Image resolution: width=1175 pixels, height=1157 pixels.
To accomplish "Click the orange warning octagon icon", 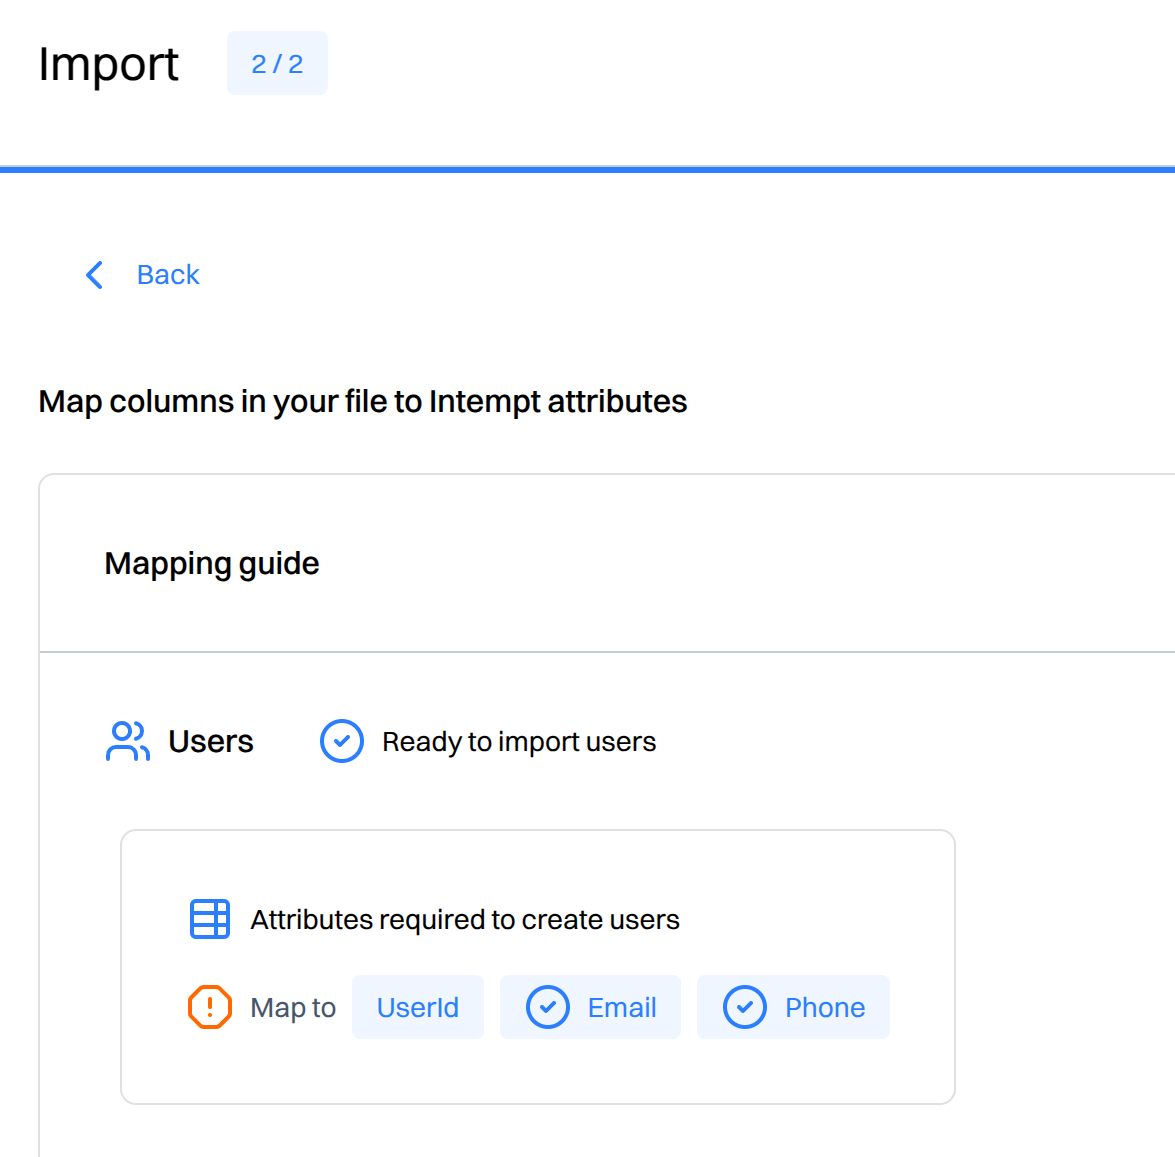I will point(210,1006).
